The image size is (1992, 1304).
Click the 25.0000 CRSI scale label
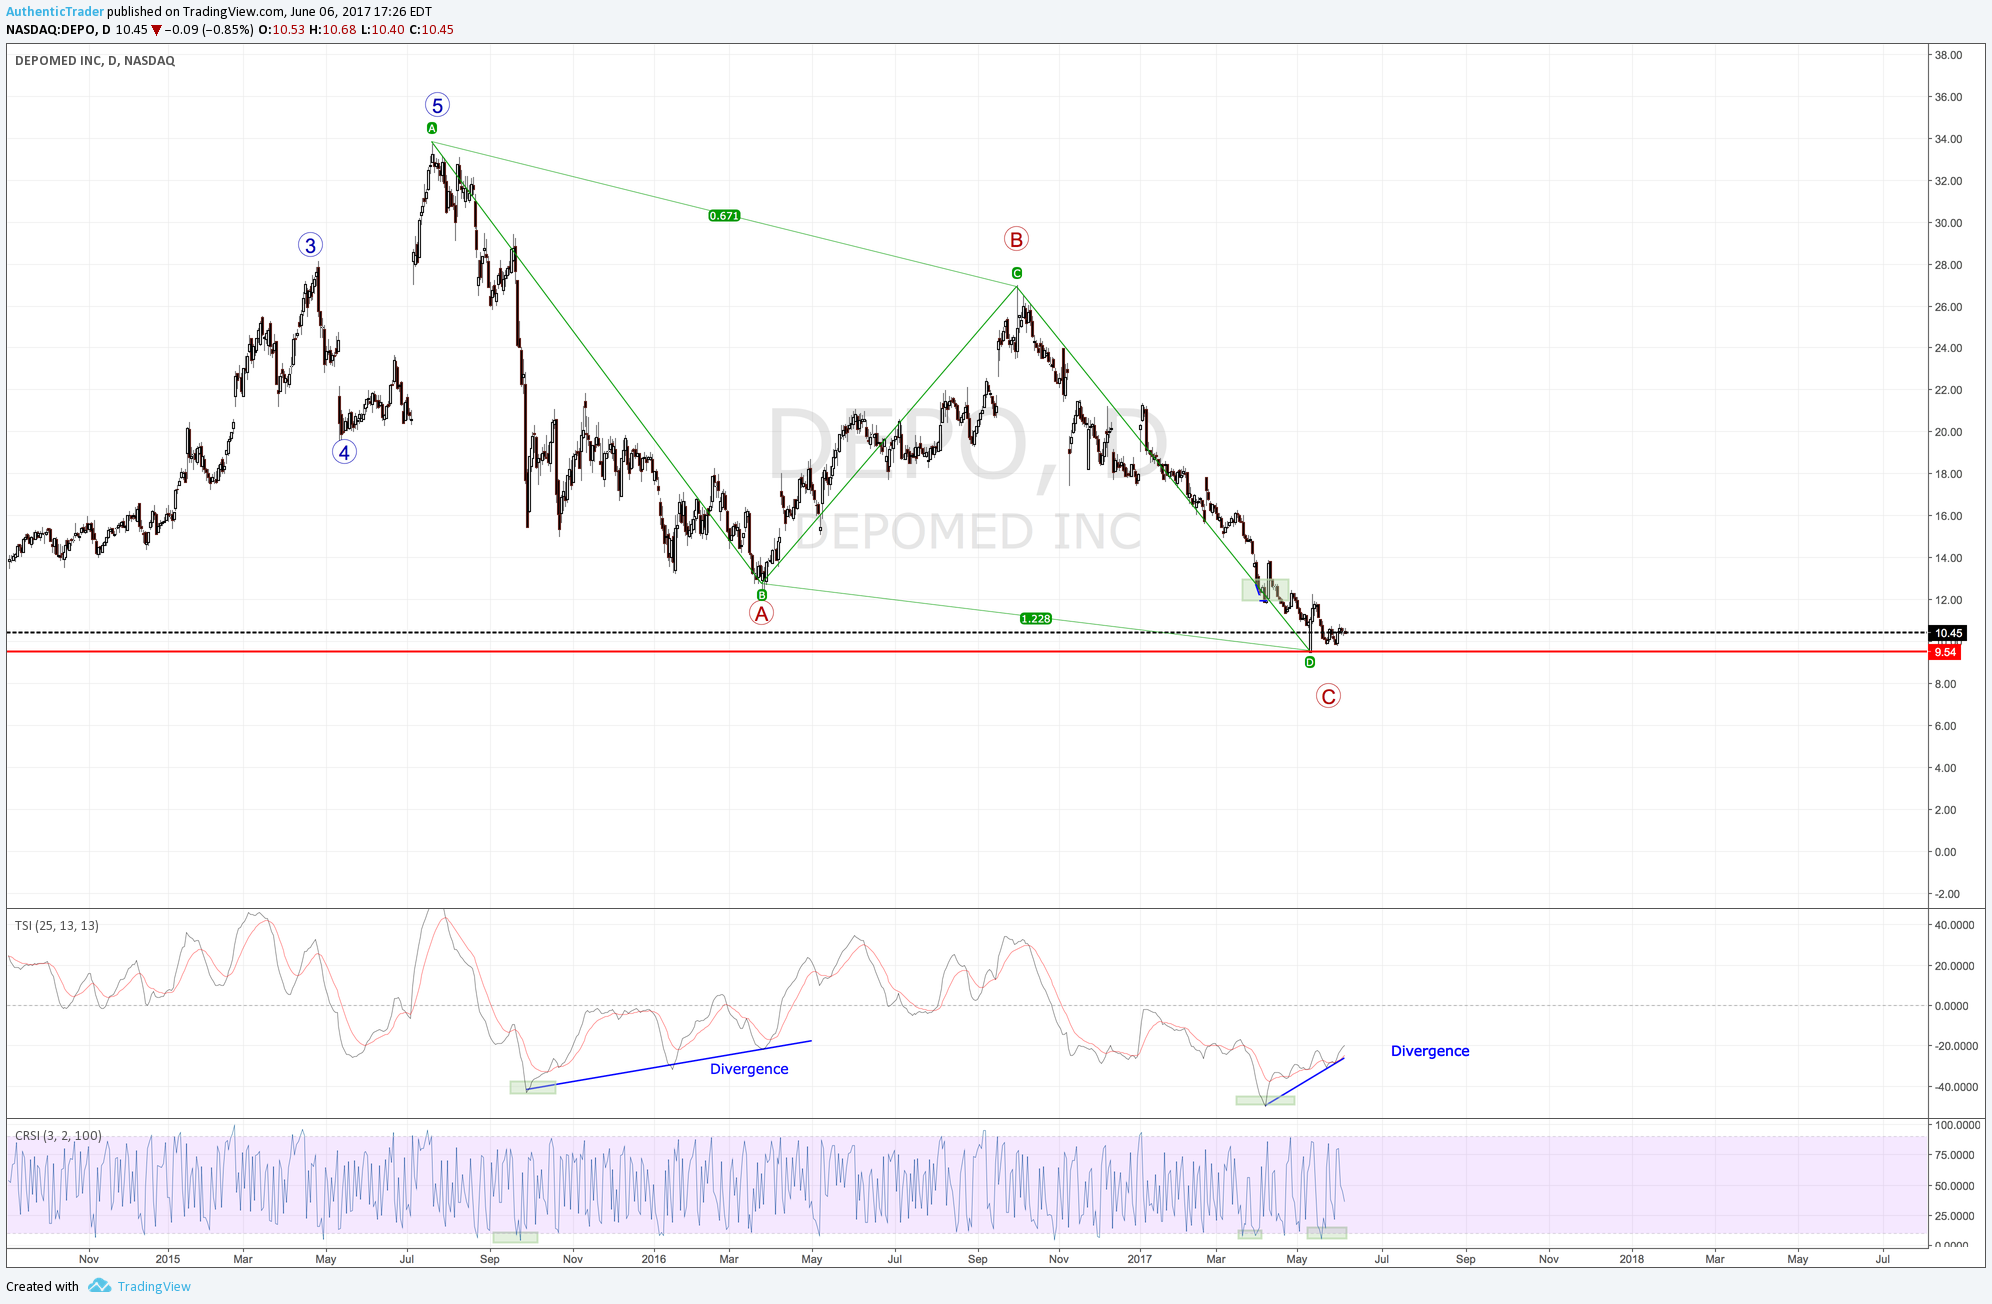click(x=1954, y=1216)
